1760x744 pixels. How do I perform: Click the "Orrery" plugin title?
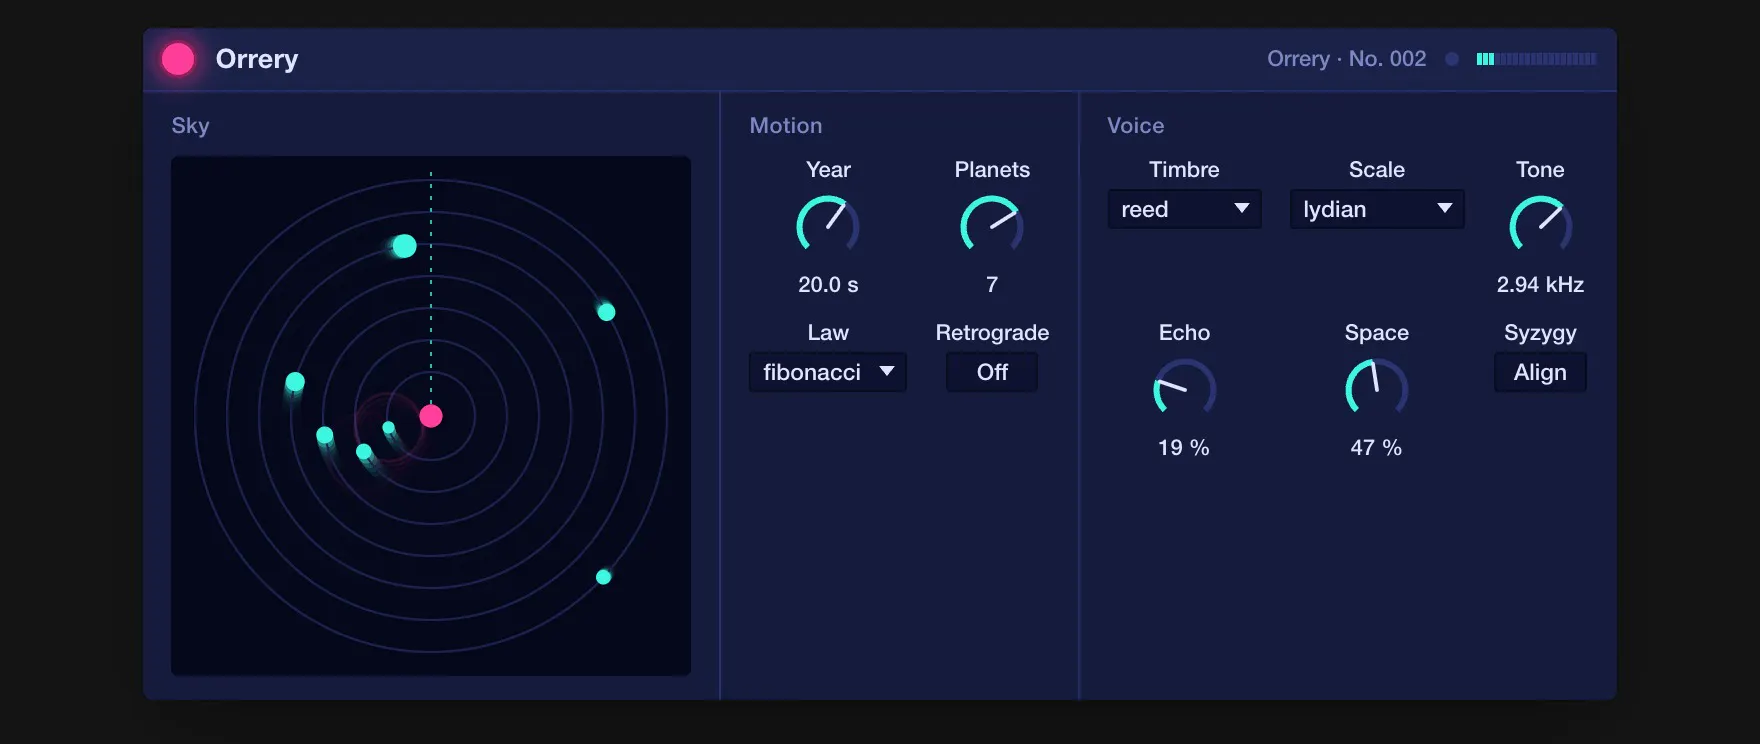point(257,59)
